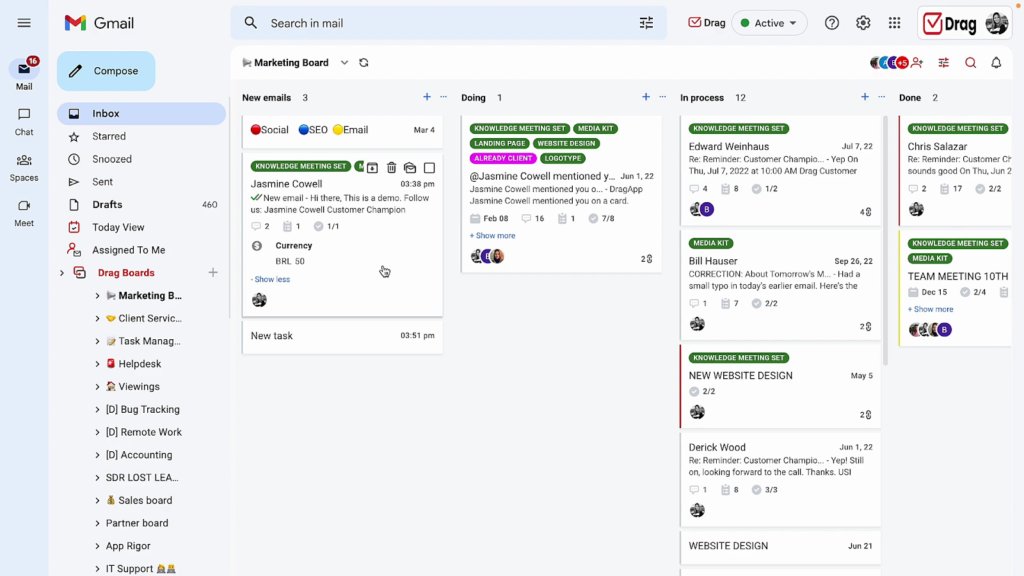Open Doing column options menu
The image size is (1024, 576).
point(662,97)
